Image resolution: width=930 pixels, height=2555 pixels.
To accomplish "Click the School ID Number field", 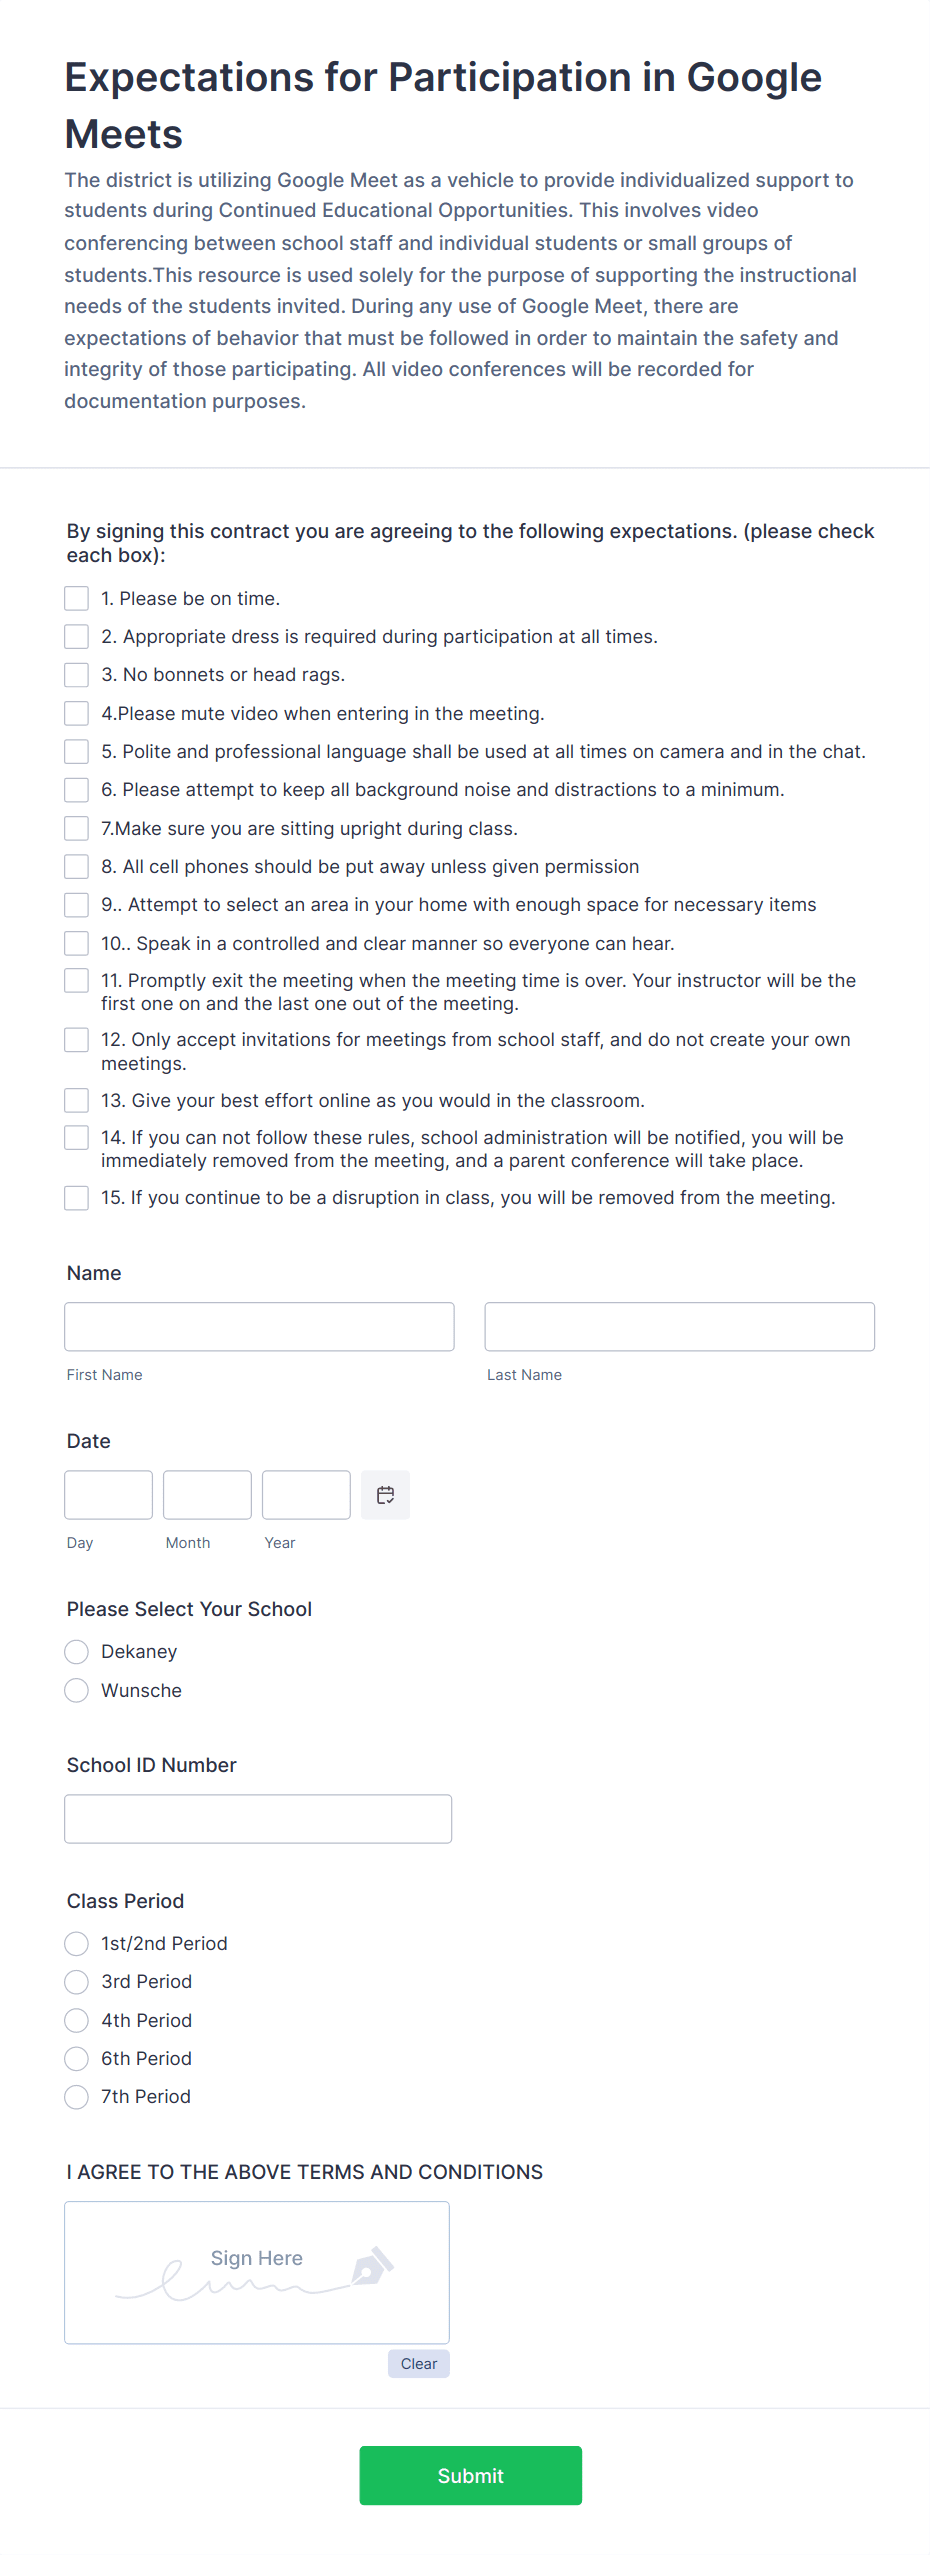I will [x=258, y=1818].
